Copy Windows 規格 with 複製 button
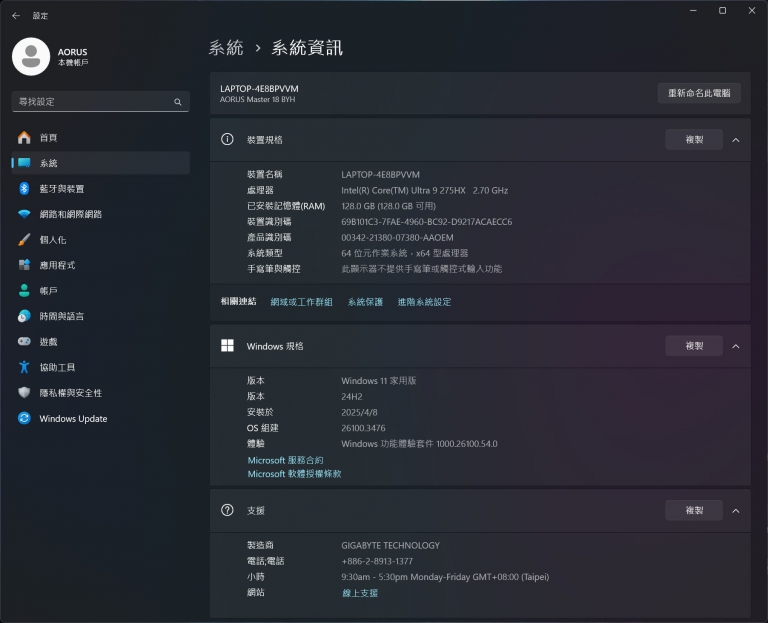The width and height of the screenshot is (768, 623). coord(694,346)
